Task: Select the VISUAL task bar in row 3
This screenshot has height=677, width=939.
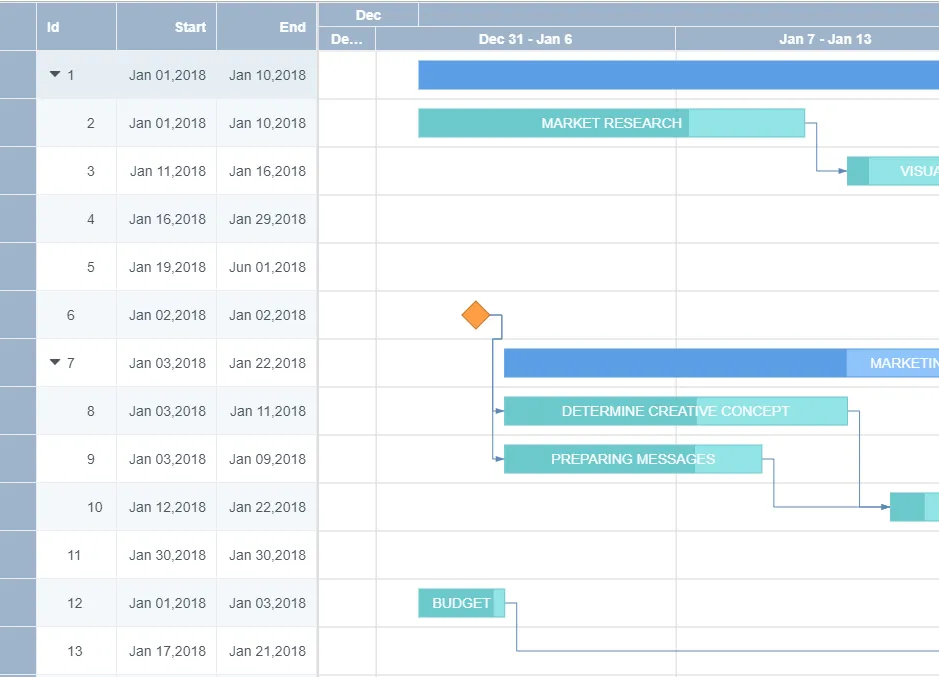Action: tap(900, 170)
